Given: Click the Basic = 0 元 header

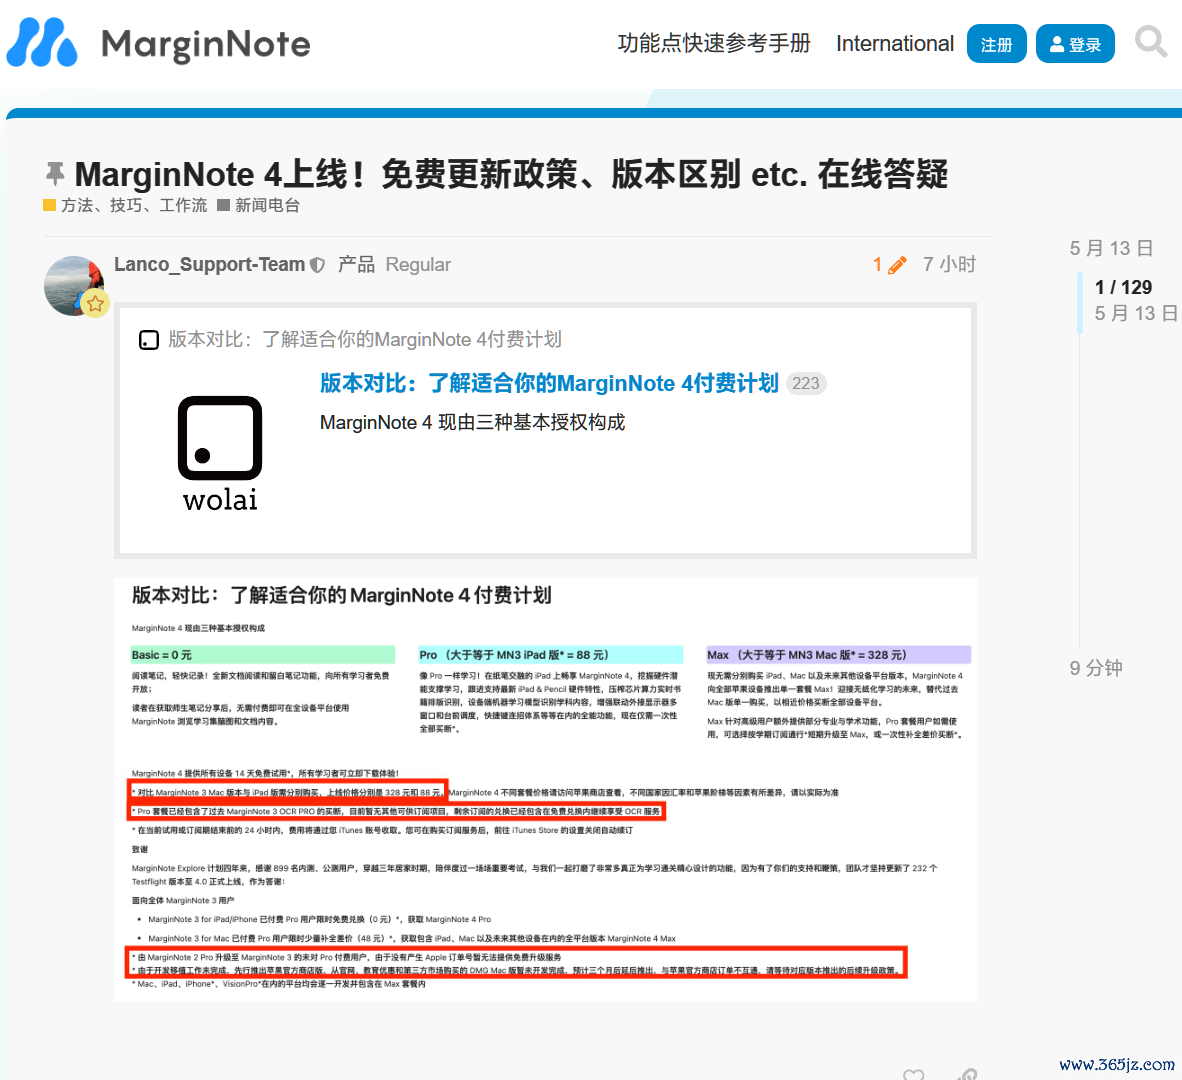Looking at the screenshot, I should 262,655.
